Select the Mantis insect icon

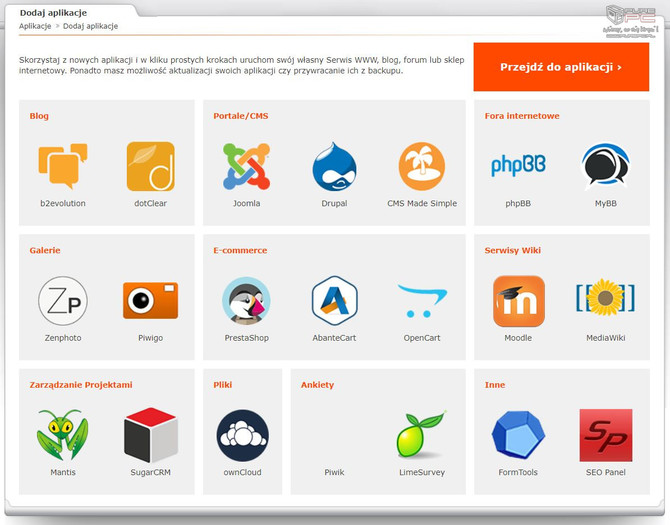[x=63, y=435]
